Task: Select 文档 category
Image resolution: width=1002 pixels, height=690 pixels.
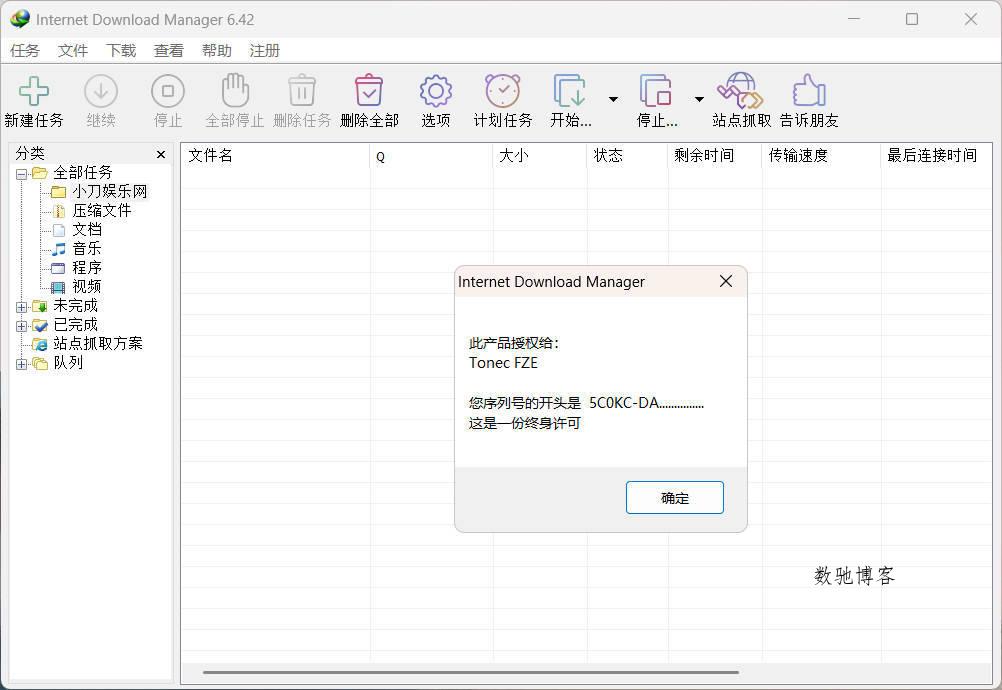Action: tap(86, 229)
